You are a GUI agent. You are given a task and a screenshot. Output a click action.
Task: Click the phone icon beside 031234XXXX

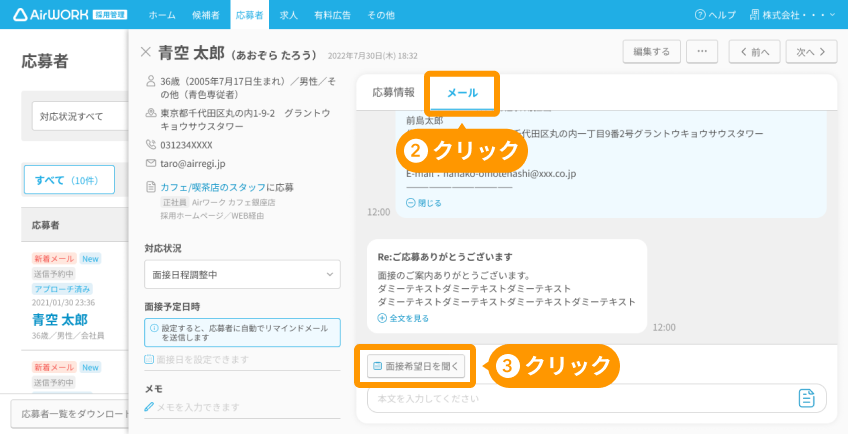tap(151, 144)
